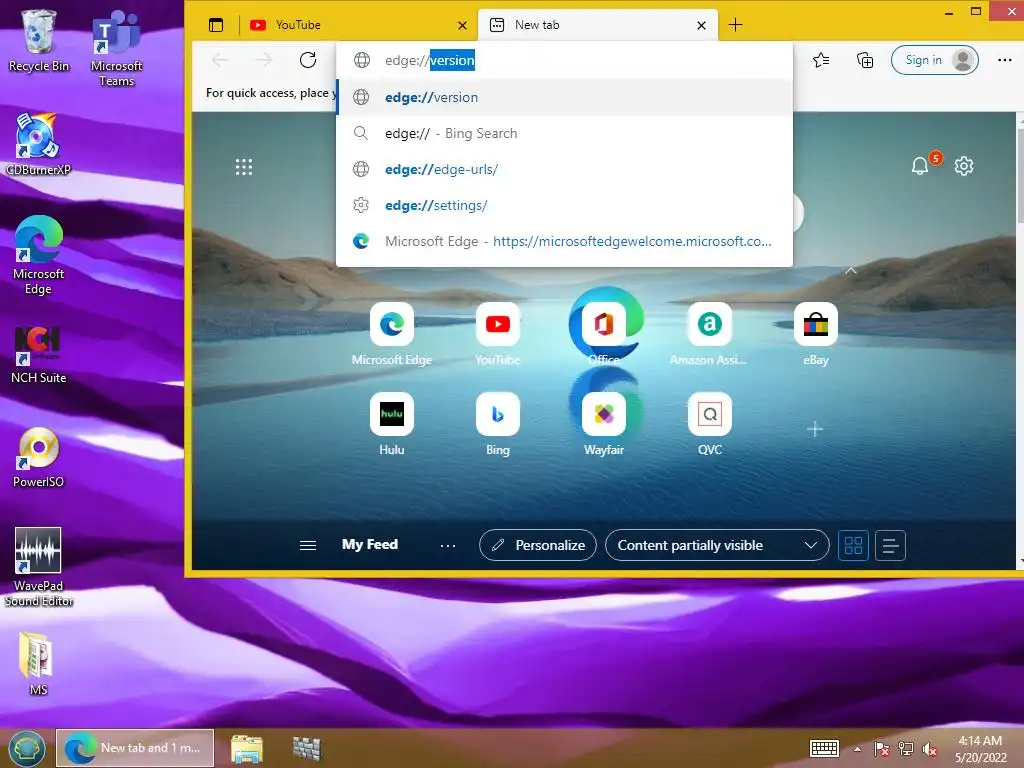Click the Personalize button
The width and height of the screenshot is (1024, 768).
click(x=537, y=545)
